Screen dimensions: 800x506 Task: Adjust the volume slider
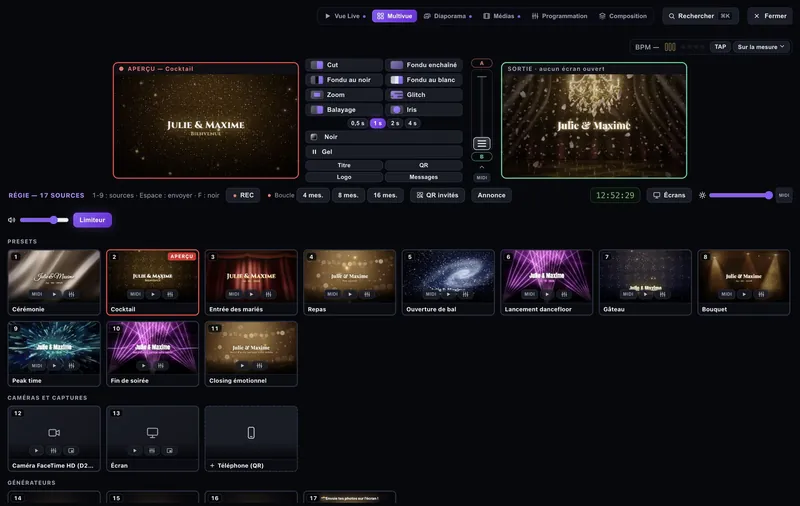(44, 220)
